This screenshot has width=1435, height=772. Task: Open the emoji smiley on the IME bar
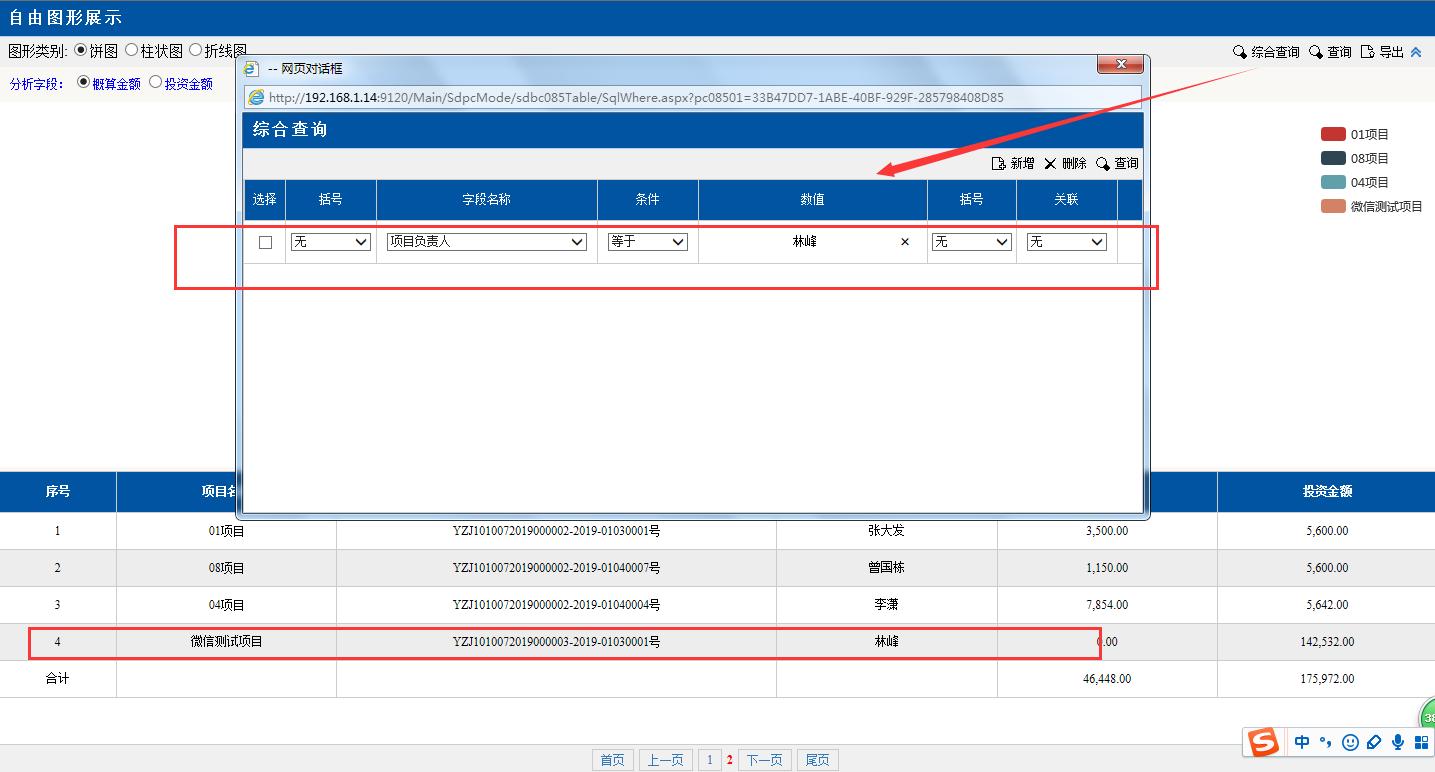click(x=1350, y=742)
